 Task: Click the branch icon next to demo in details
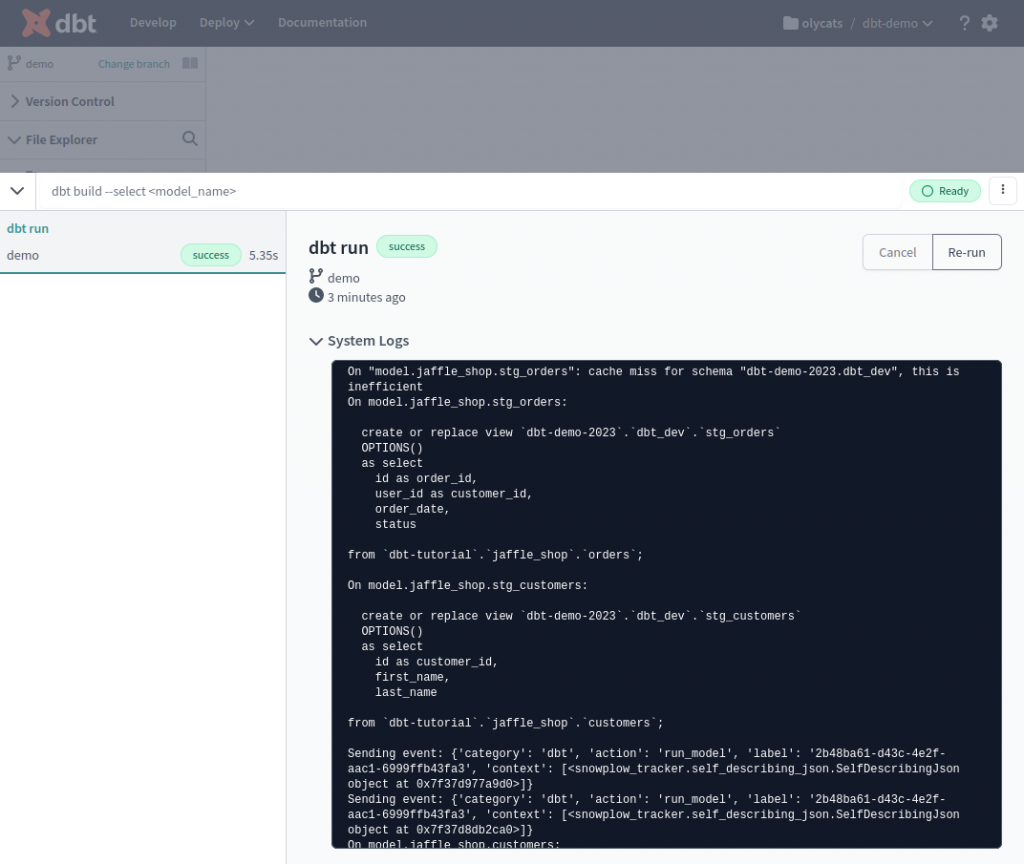click(316, 276)
